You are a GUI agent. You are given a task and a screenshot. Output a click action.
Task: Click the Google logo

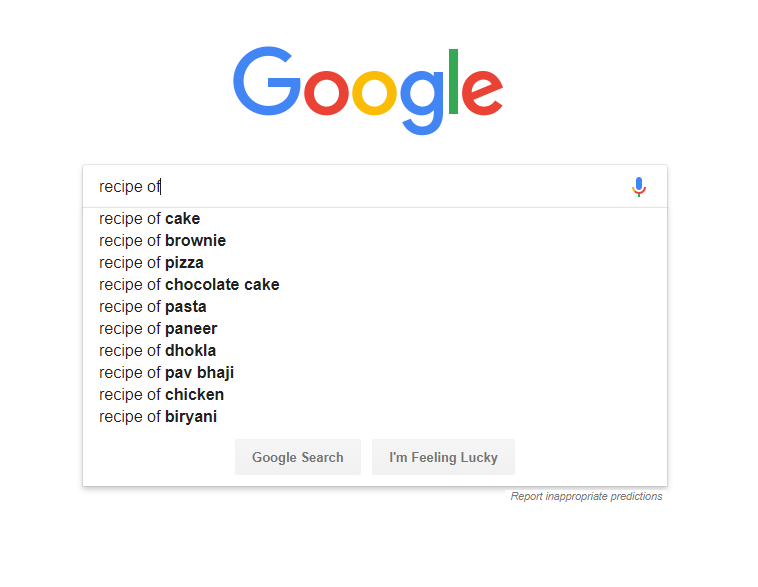click(368, 90)
